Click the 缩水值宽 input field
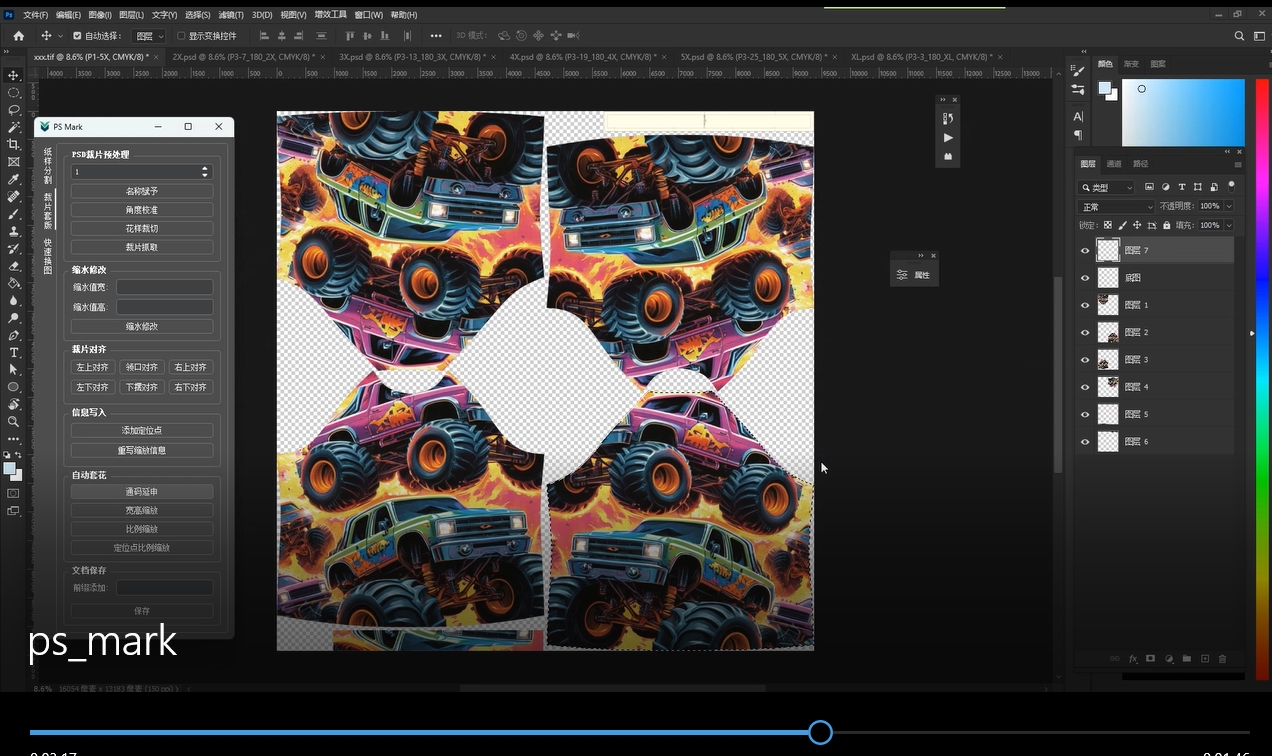This screenshot has width=1272, height=756. [x=164, y=287]
